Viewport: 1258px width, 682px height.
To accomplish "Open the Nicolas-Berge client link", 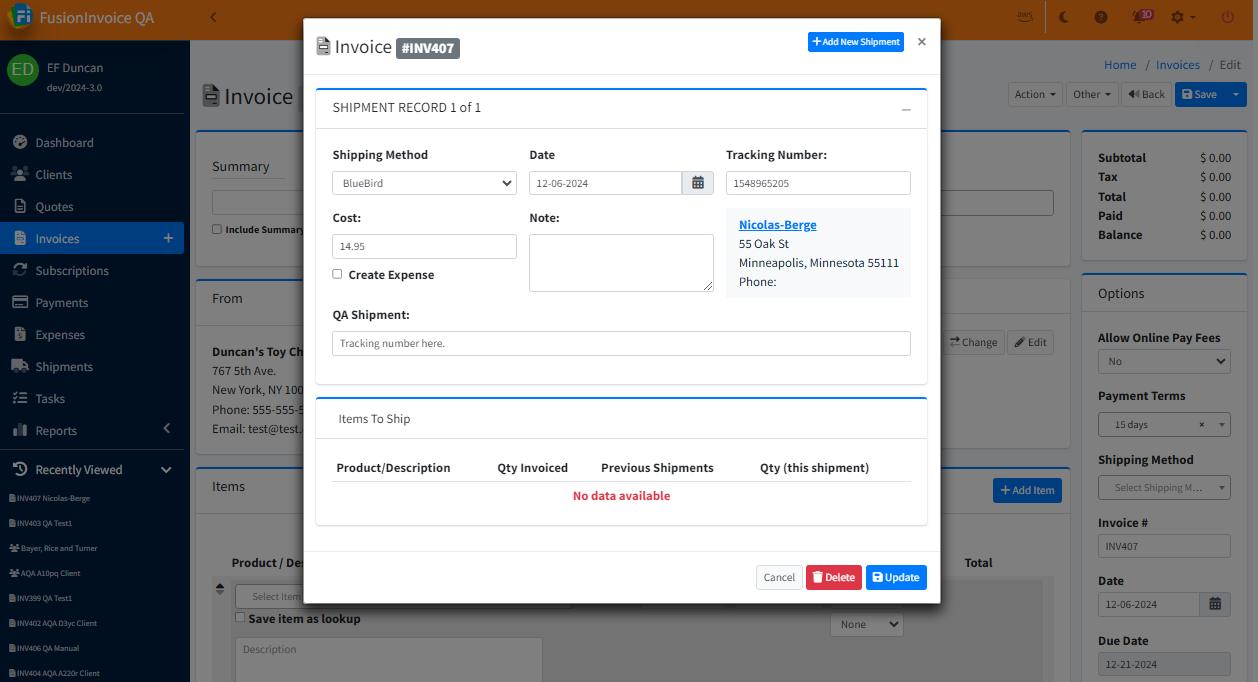I will click(x=777, y=225).
